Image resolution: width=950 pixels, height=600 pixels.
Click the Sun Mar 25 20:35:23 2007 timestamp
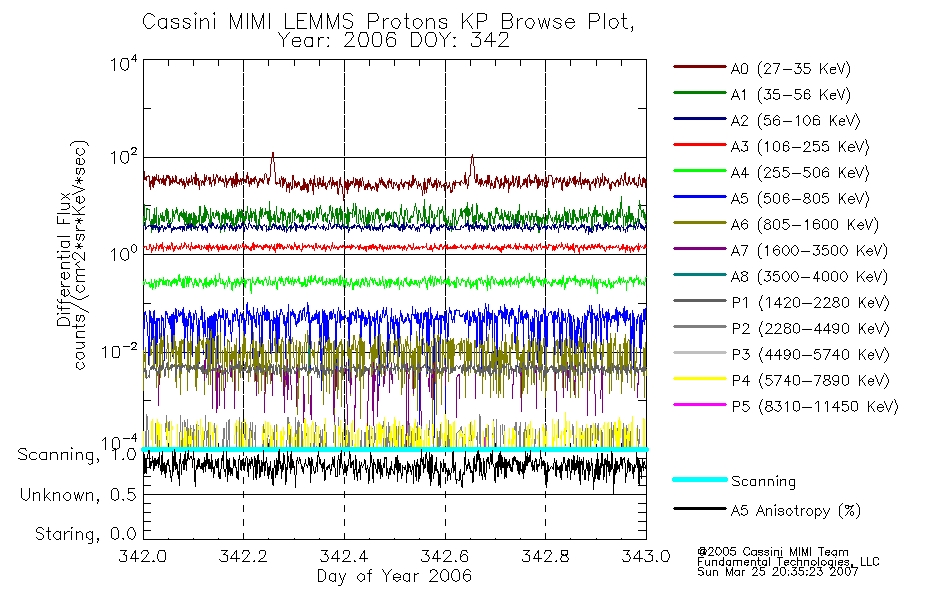tap(777, 572)
